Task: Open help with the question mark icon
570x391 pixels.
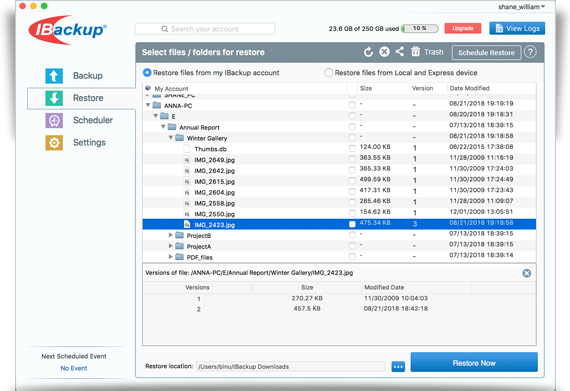Action: [x=530, y=52]
